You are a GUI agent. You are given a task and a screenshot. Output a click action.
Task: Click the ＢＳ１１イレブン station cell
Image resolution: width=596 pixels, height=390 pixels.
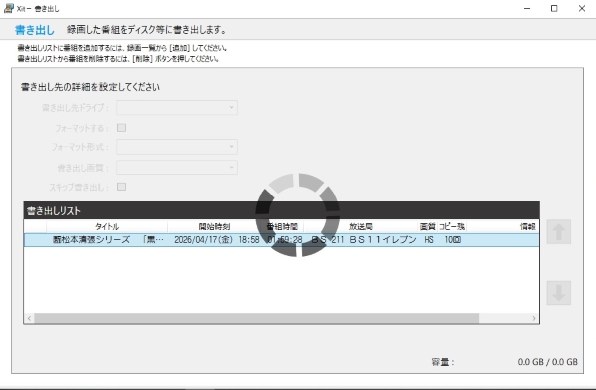[364, 240]
